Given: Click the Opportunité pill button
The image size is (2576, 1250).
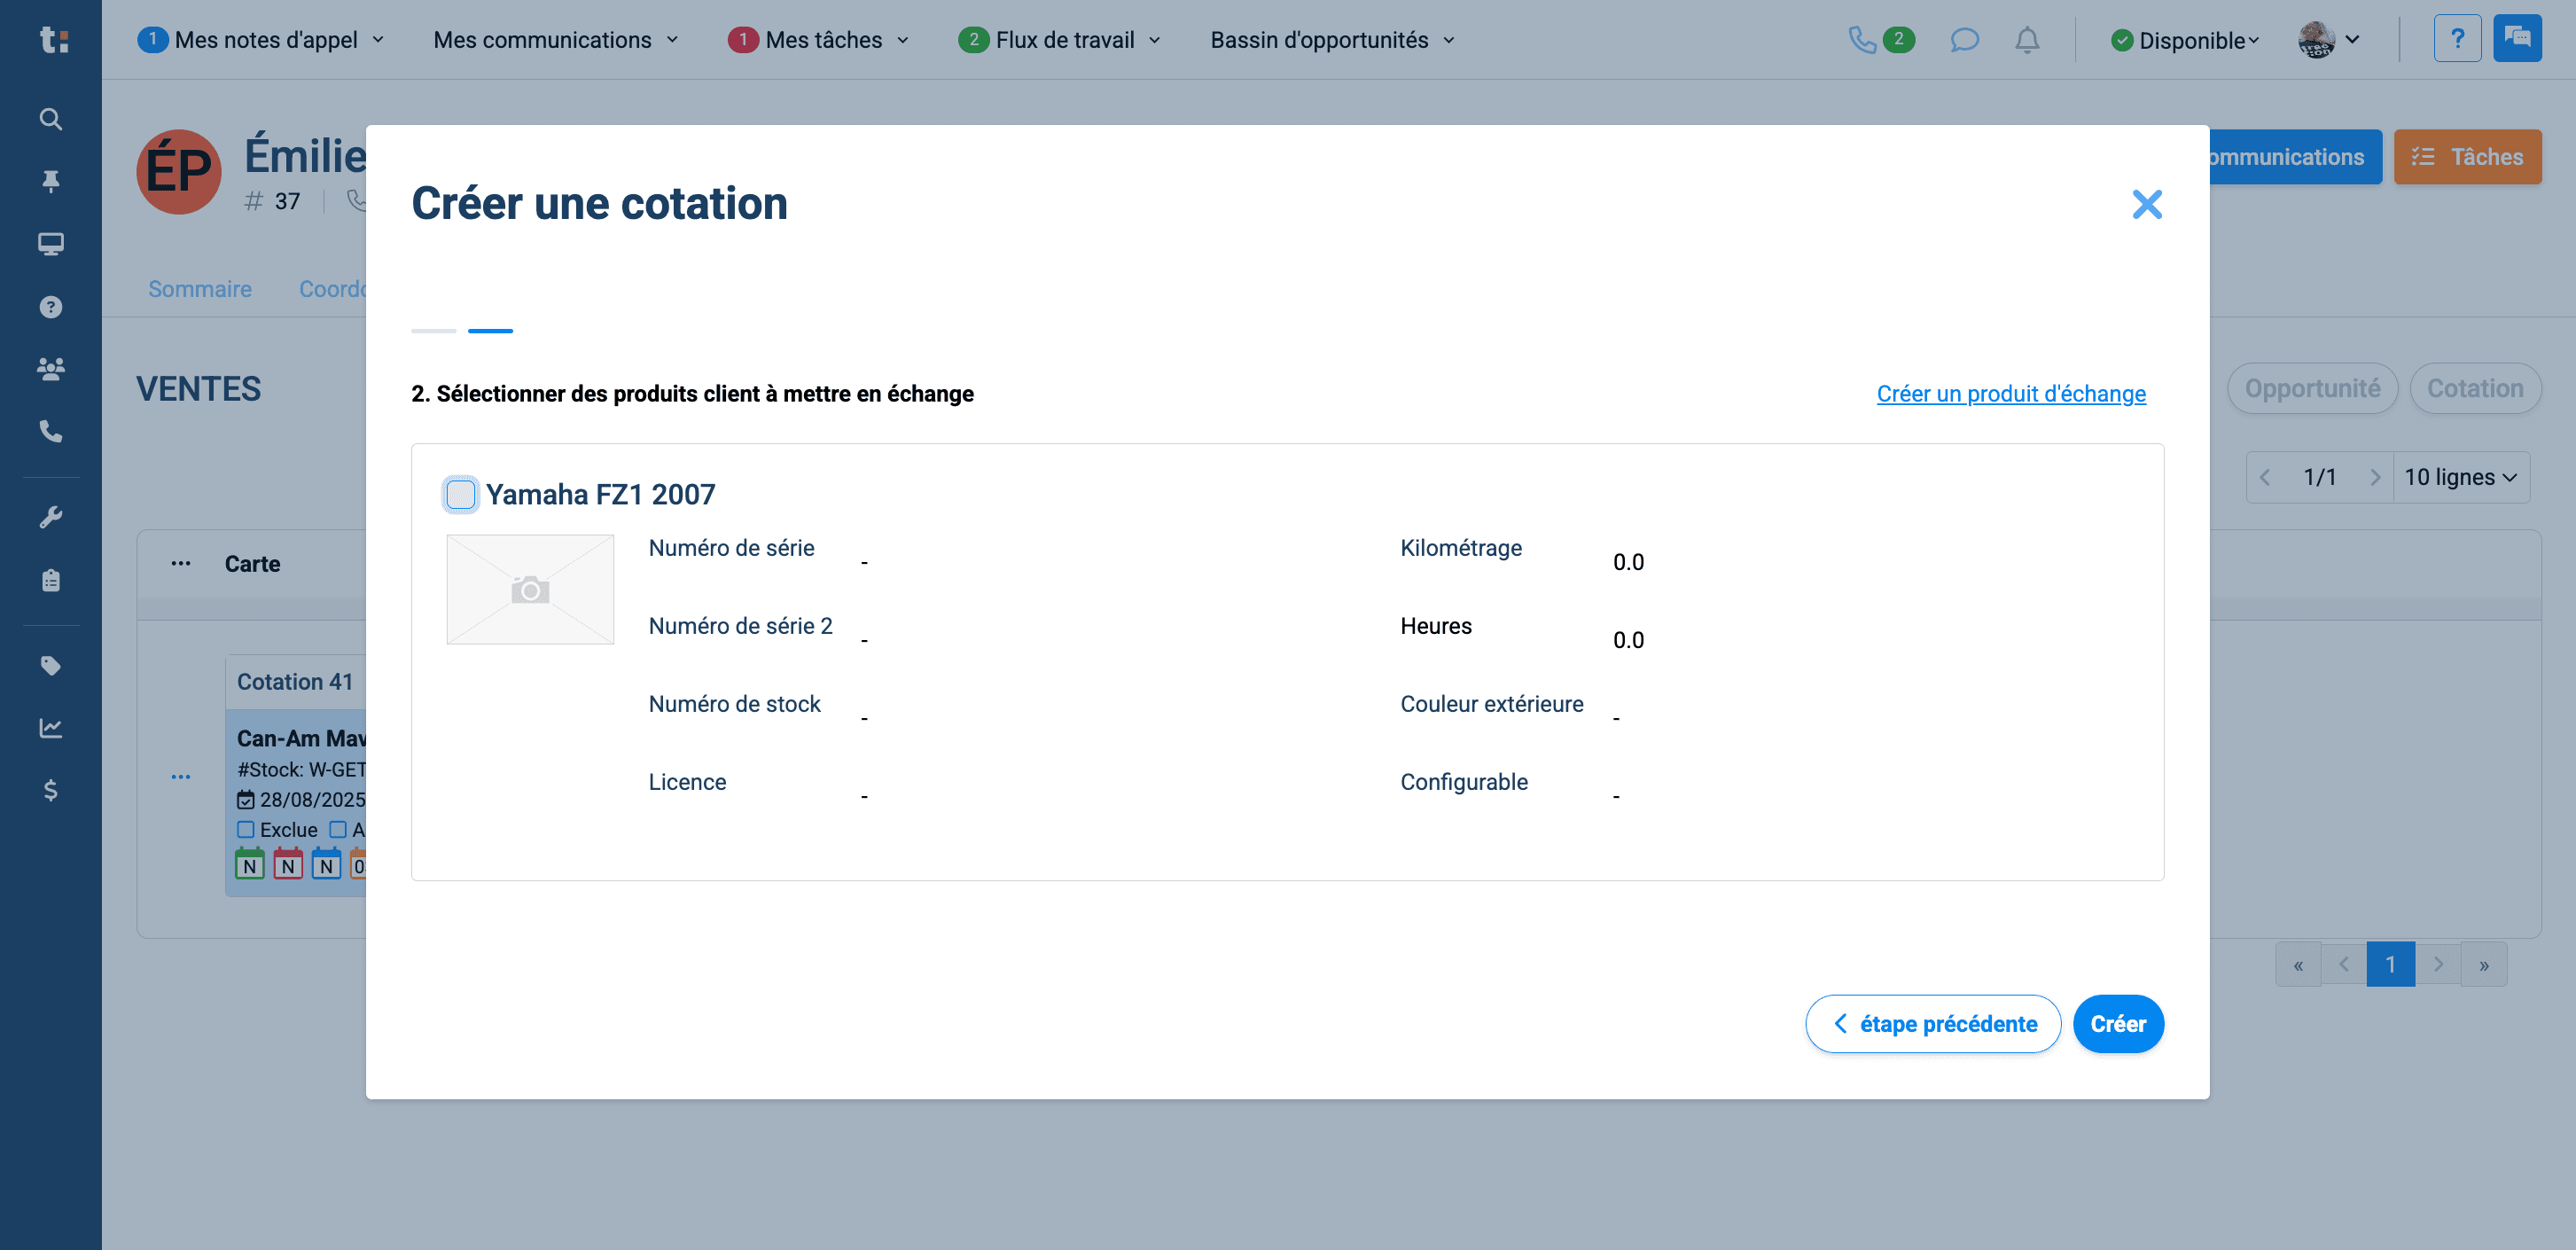Looking at the screenshot, I should pyautogui.click(x=2312, y=389).
